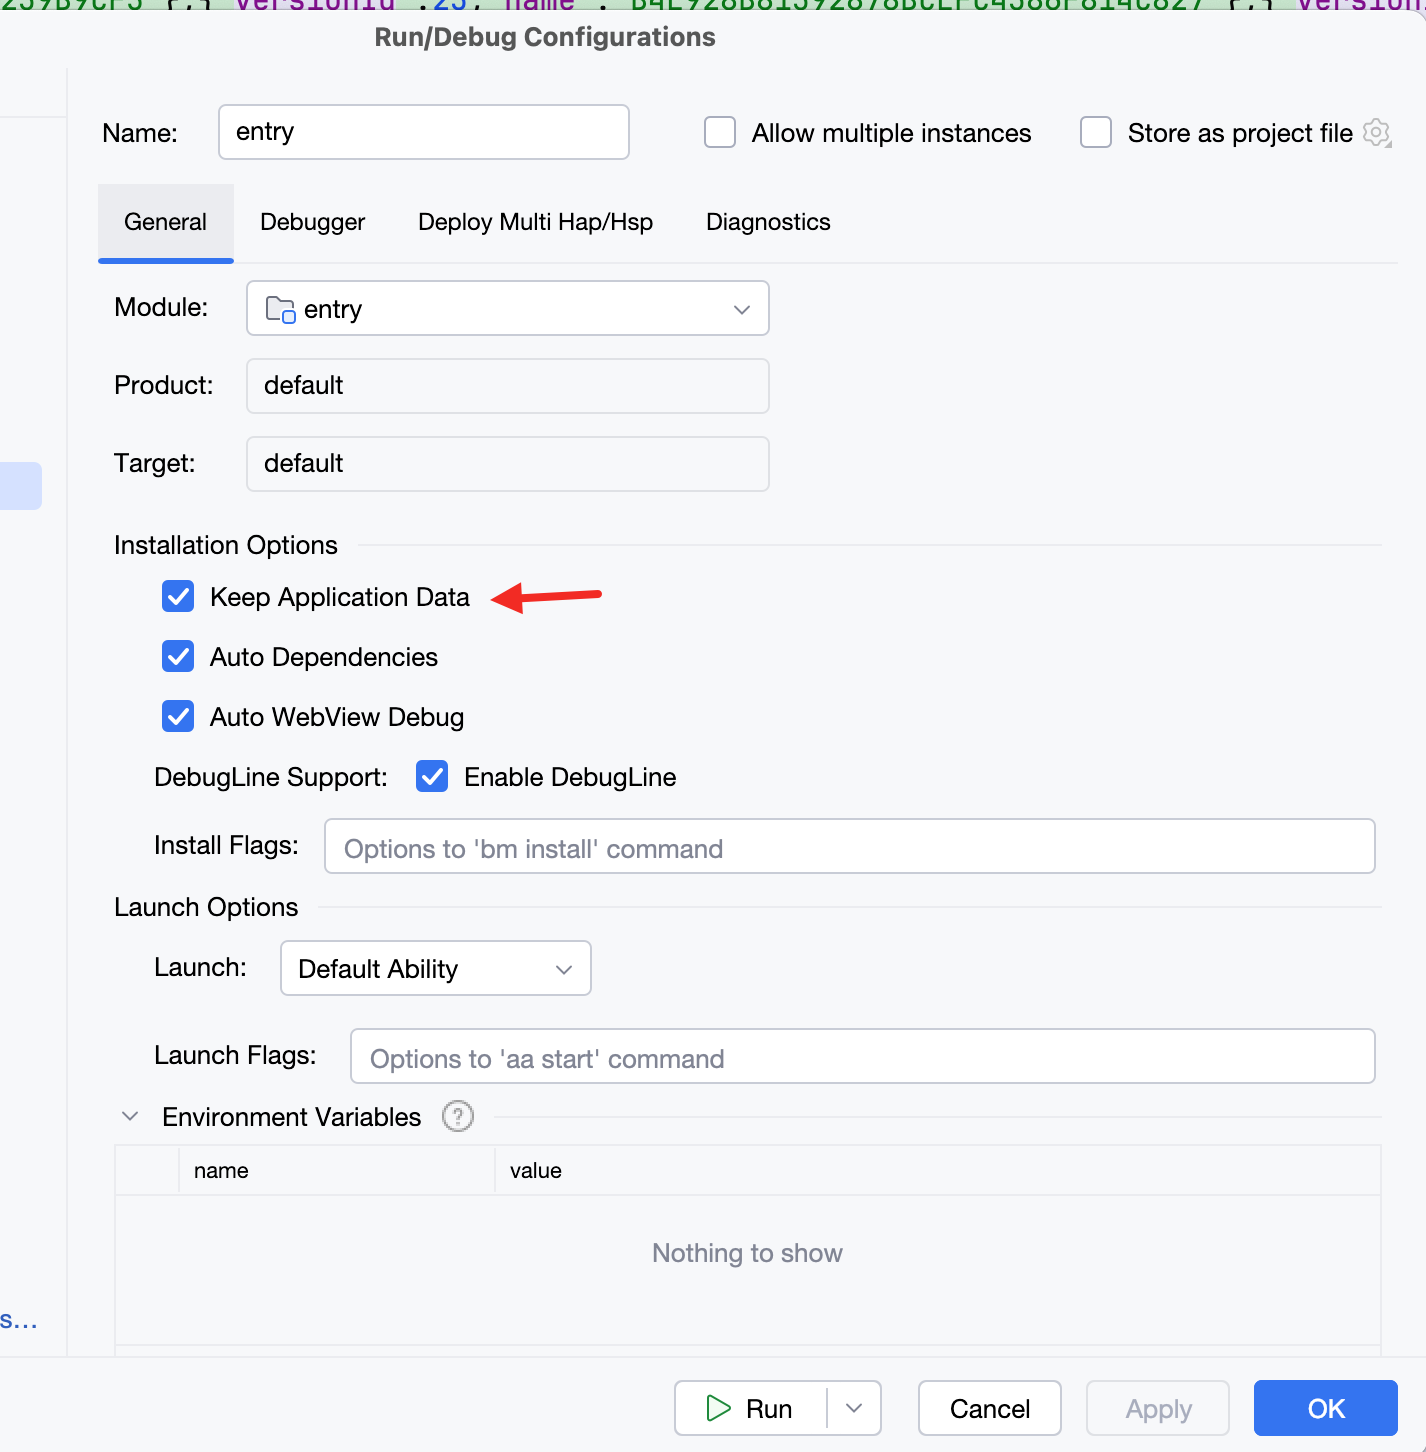Collapse the Environment Variables section

[130, 1116]
